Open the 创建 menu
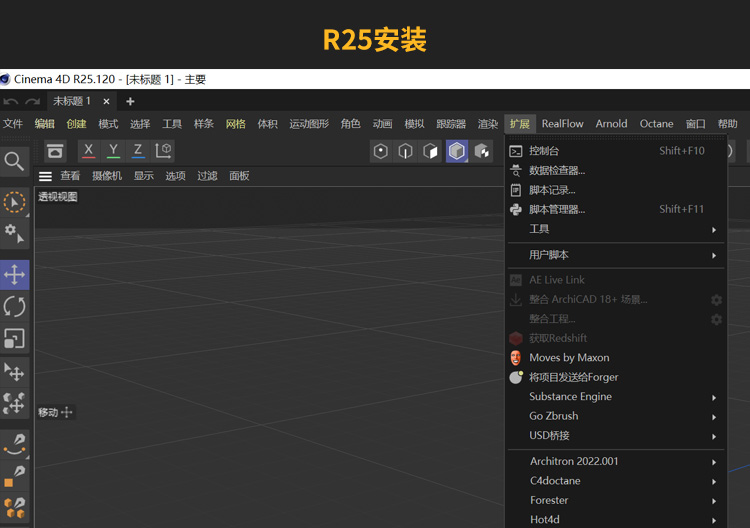This screenshot has width=750, height=528. coord(77,124)
